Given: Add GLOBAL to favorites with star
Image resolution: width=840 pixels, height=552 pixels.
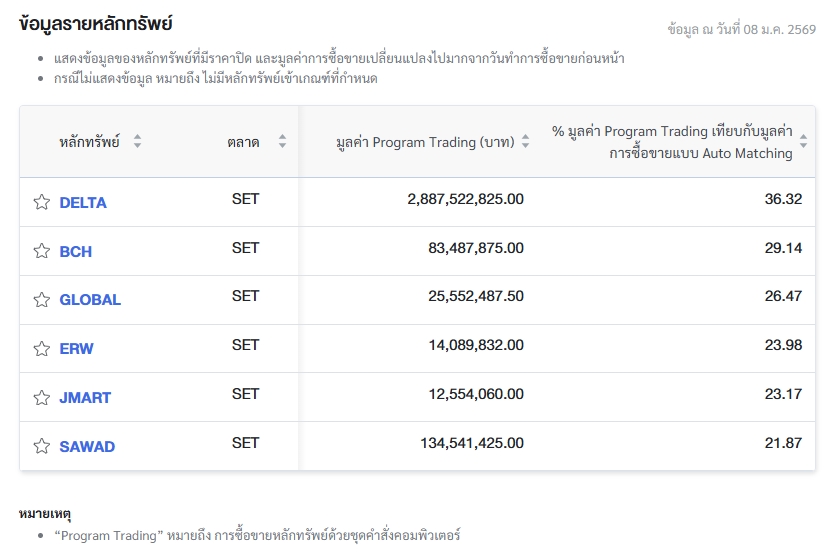Looking at the screenshot, I should (x=41, y=300).
